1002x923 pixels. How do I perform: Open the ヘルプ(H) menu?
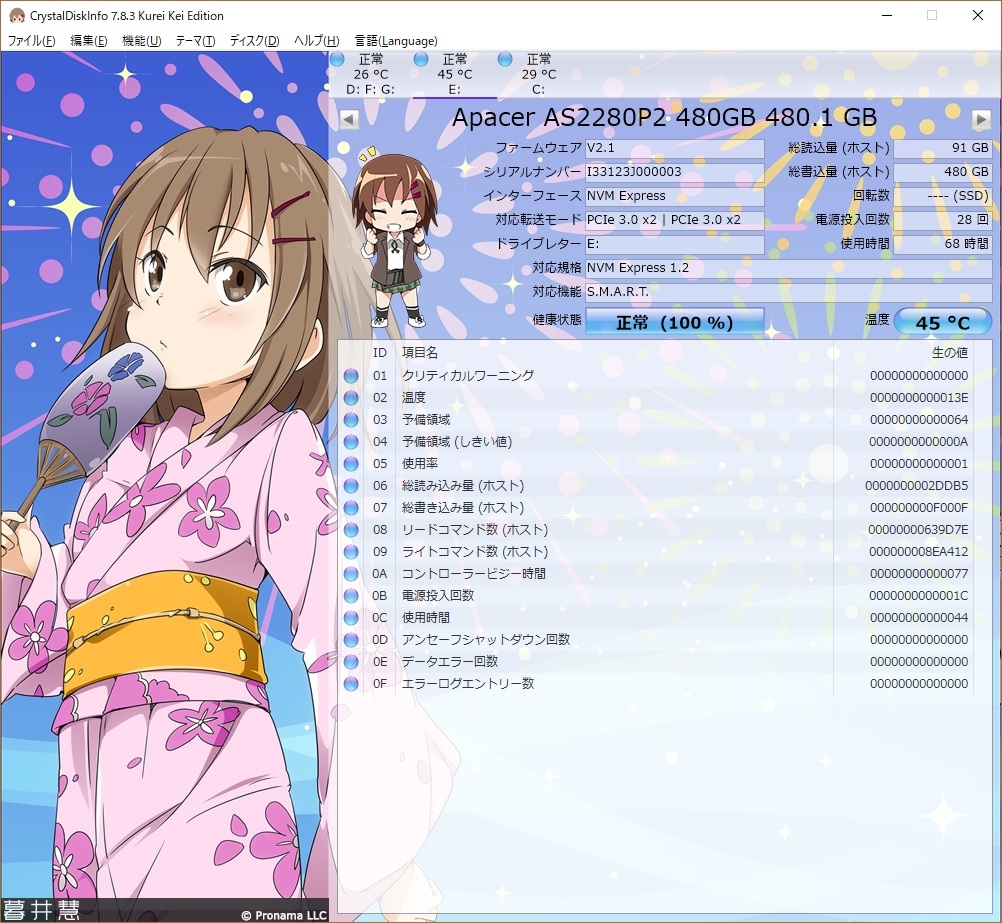pyautogui.click(x=316, y=41)
